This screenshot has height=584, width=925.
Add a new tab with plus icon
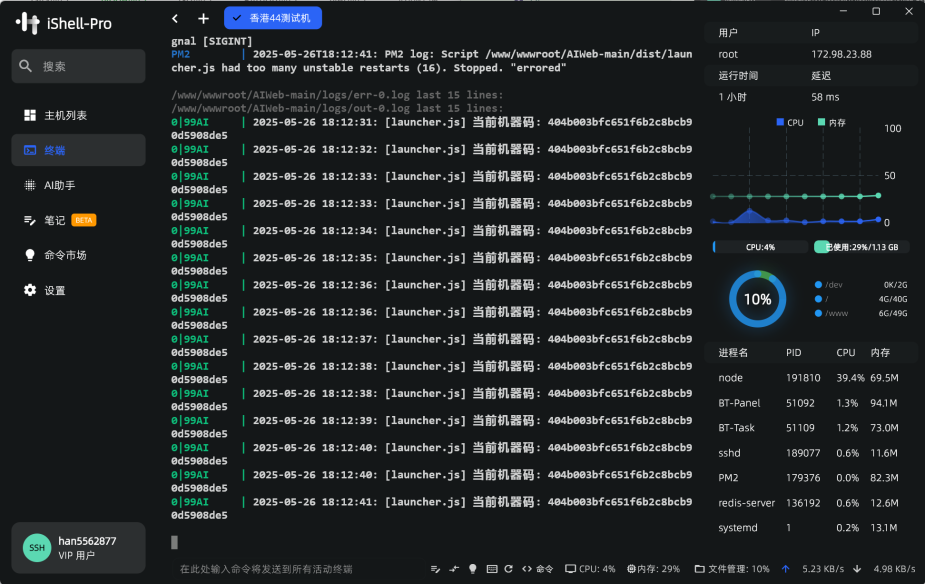coord(203,18)
